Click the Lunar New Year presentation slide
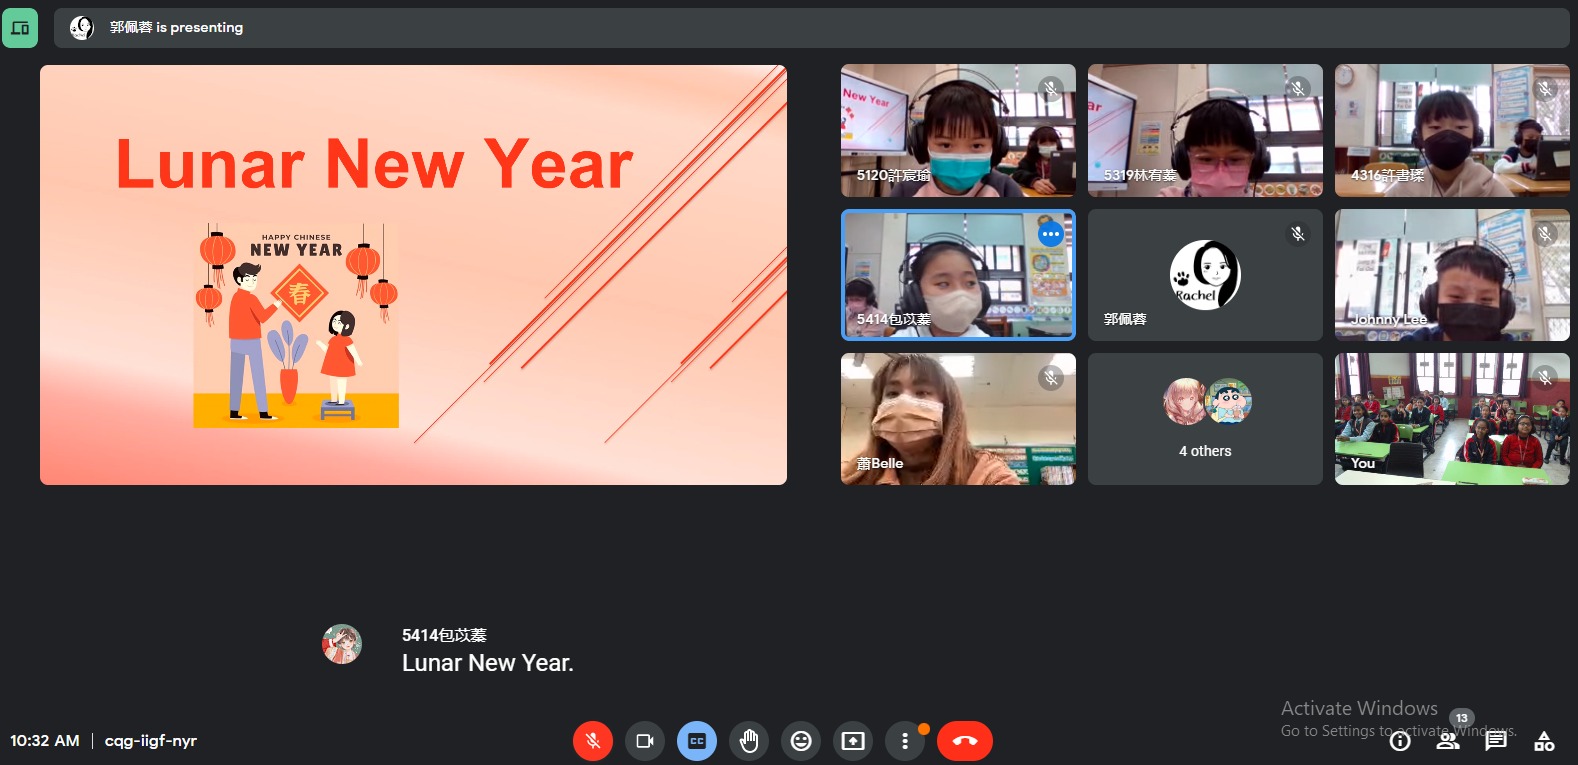The height and width of the screenshot is (765, 1578). 413,275
